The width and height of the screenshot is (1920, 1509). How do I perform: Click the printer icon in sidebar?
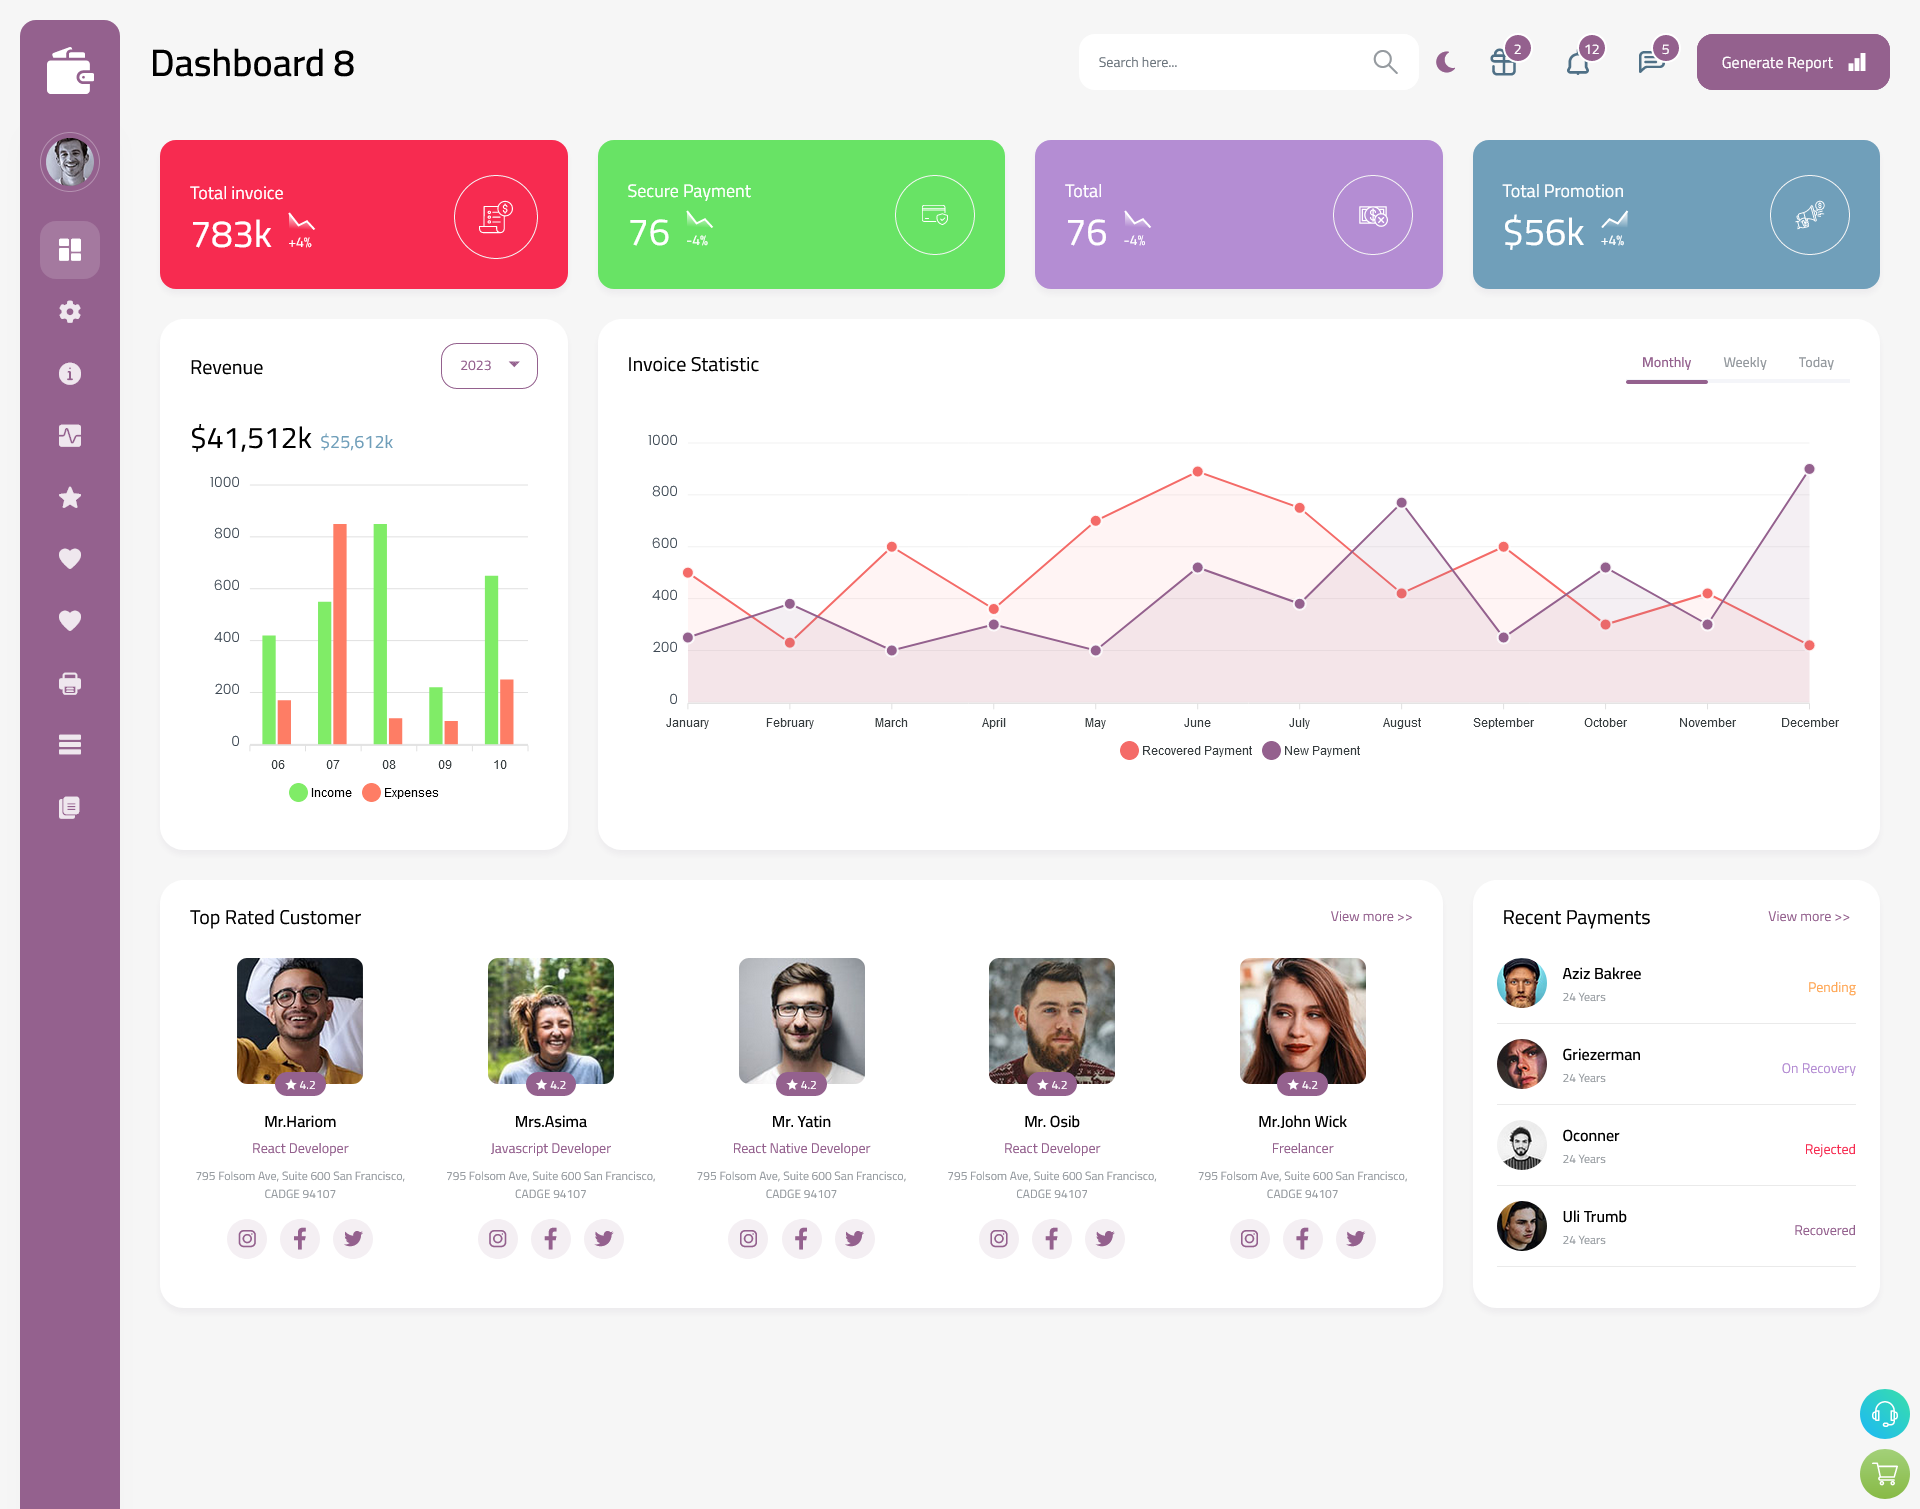(x=69, y=681)
